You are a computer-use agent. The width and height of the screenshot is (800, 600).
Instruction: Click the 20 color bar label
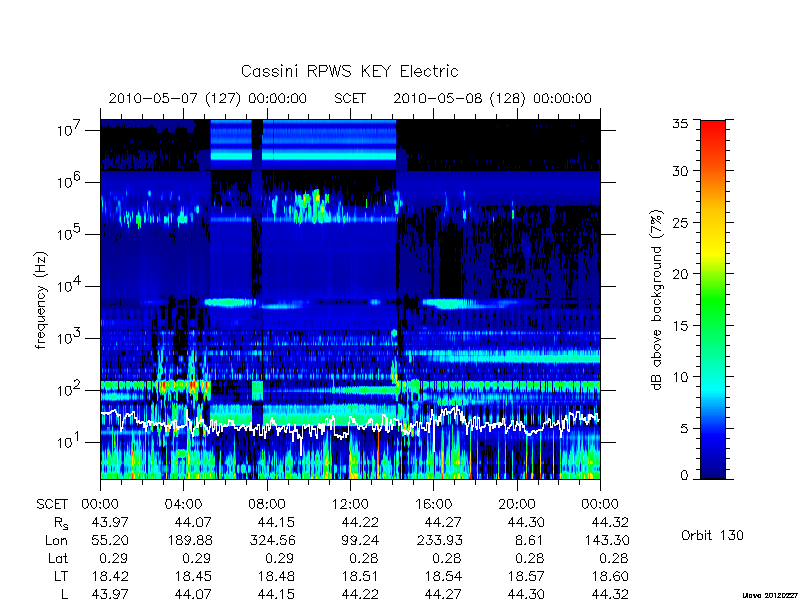680,274
